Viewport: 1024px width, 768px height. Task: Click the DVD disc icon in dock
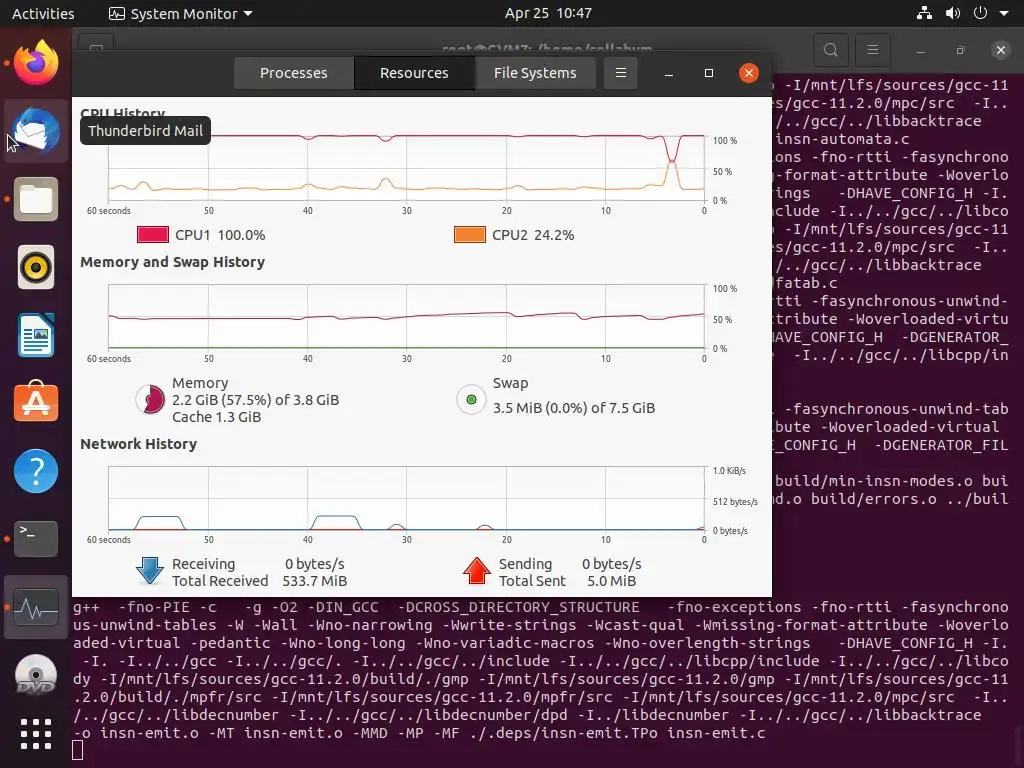[x=36, y=675]
